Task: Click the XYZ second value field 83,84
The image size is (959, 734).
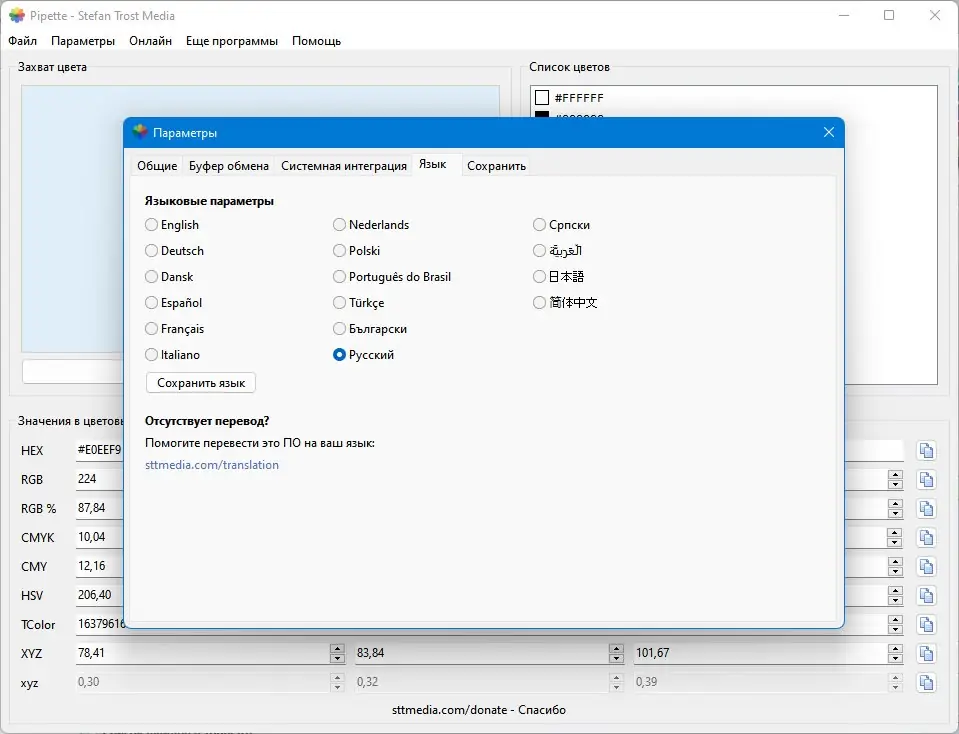Action: [482, 653]
